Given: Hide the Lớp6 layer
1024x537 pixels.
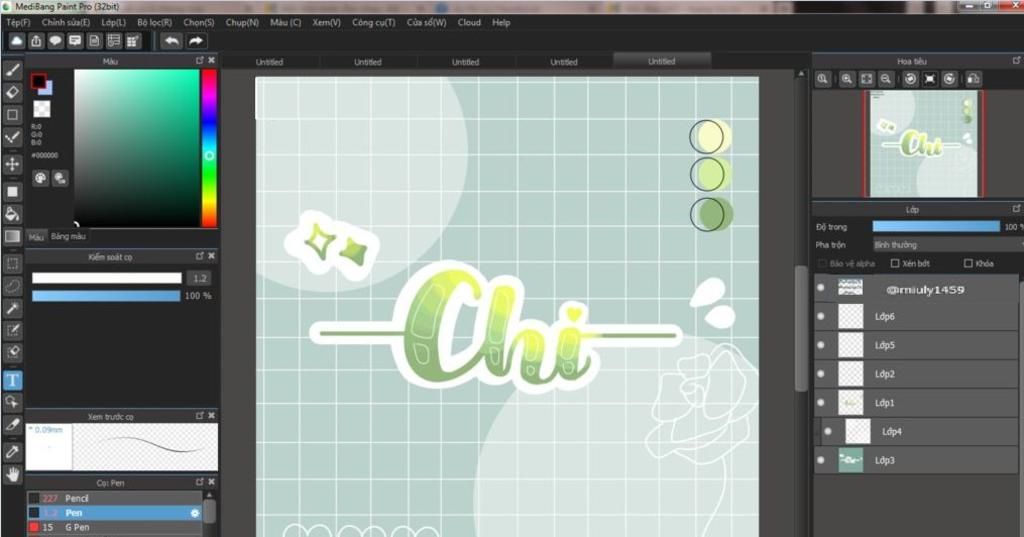Looking at the screenshot, I should click(821, 316).
